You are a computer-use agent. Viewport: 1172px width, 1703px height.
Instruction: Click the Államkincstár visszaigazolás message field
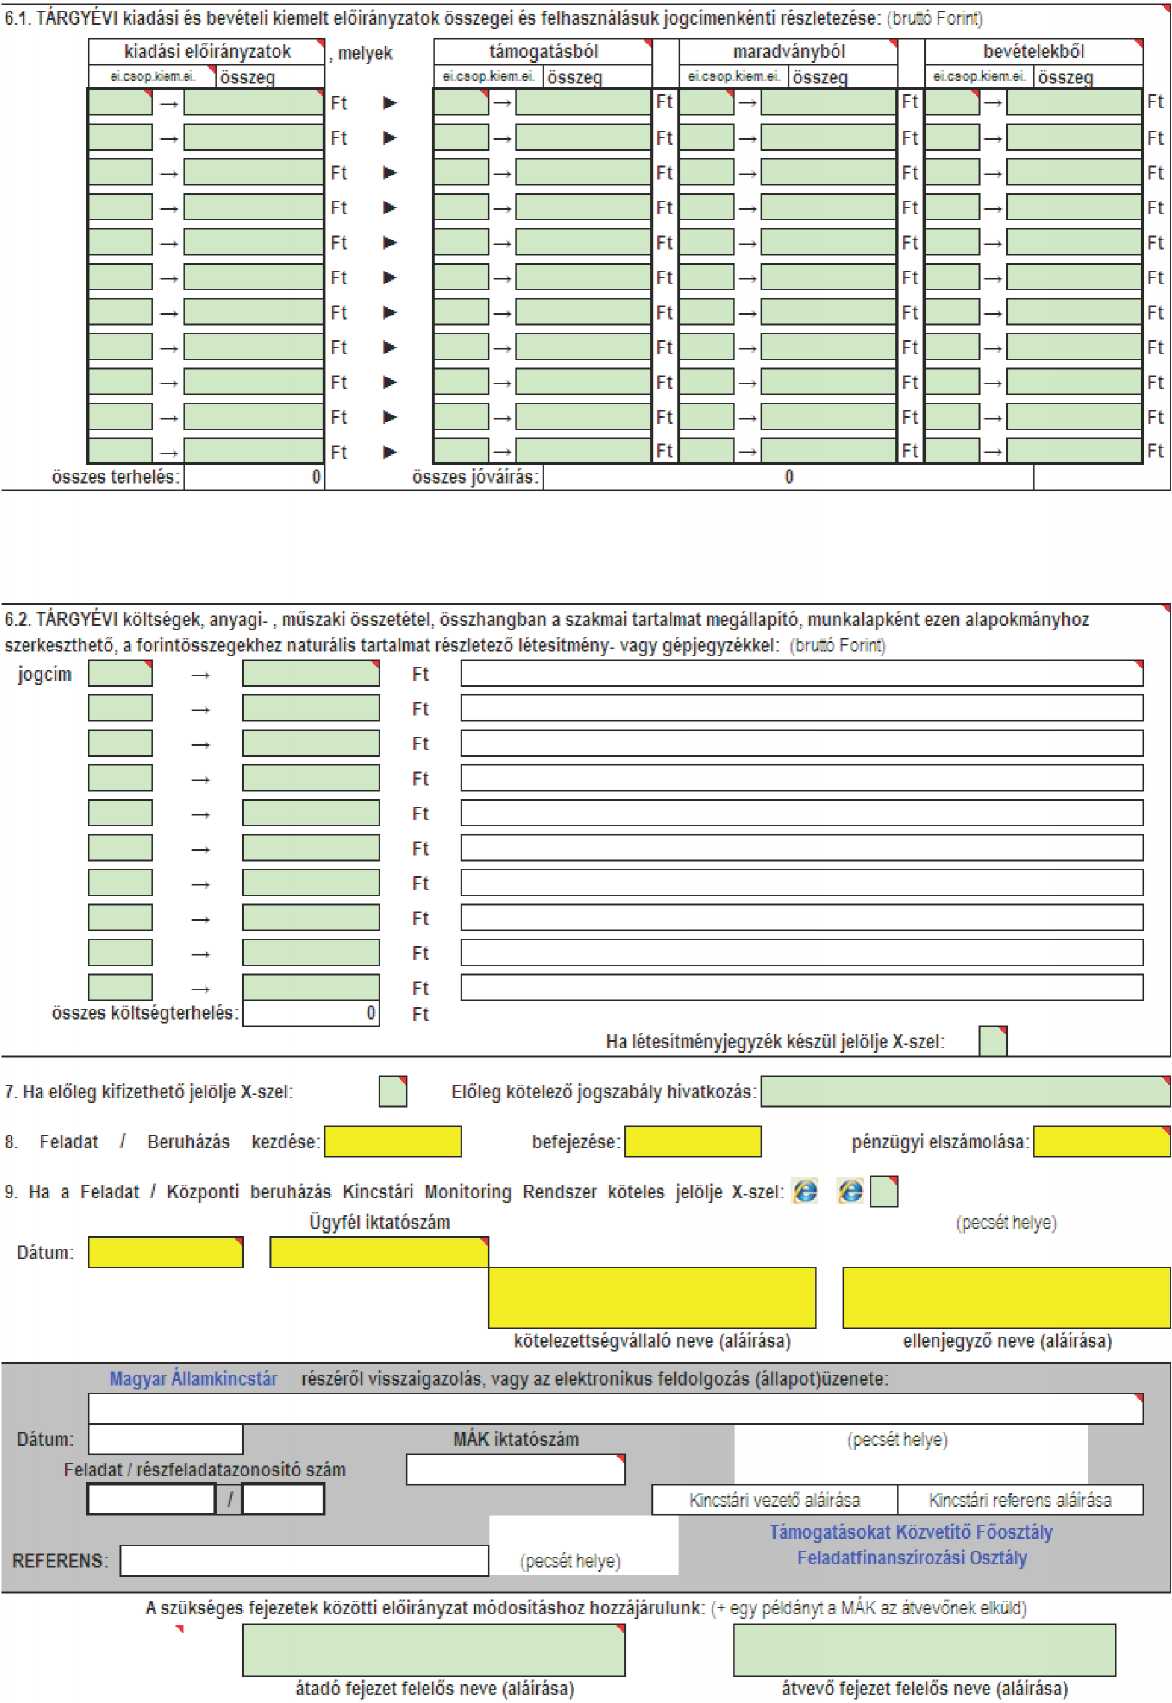coord(616,1408)
